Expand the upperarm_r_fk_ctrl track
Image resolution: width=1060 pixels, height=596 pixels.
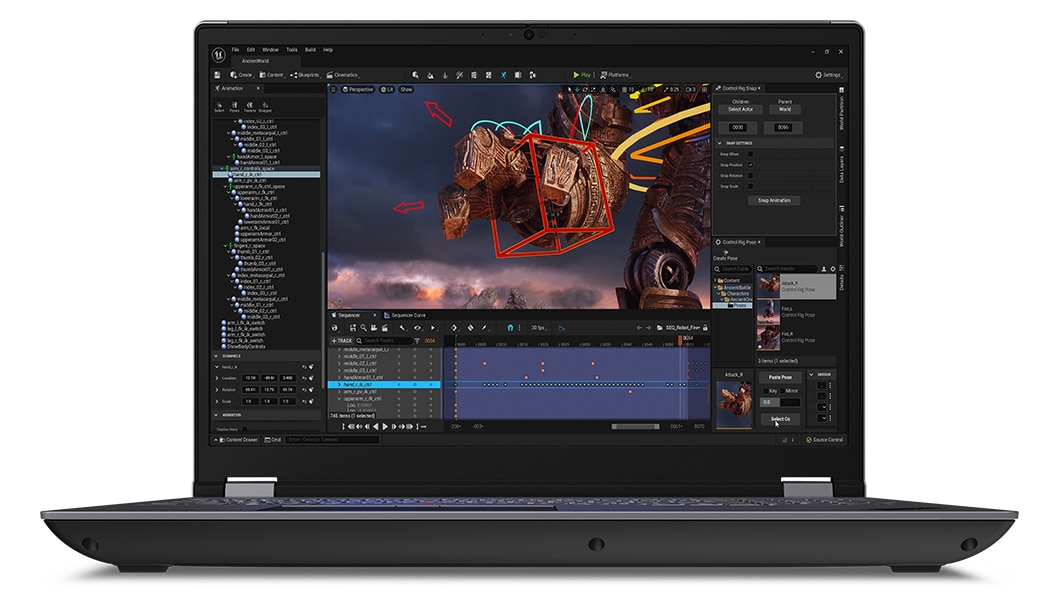[x=339, y=398]
